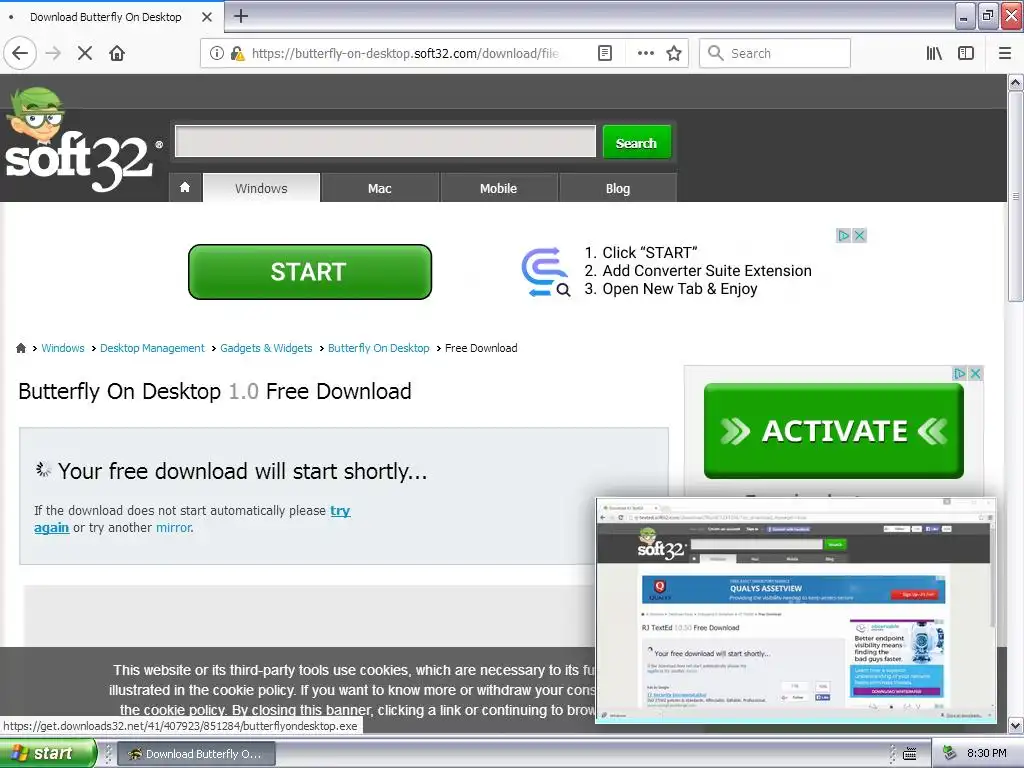Click the system tray network icon
The height and width of the screenshot is (768, 1024).
[950, 753]
